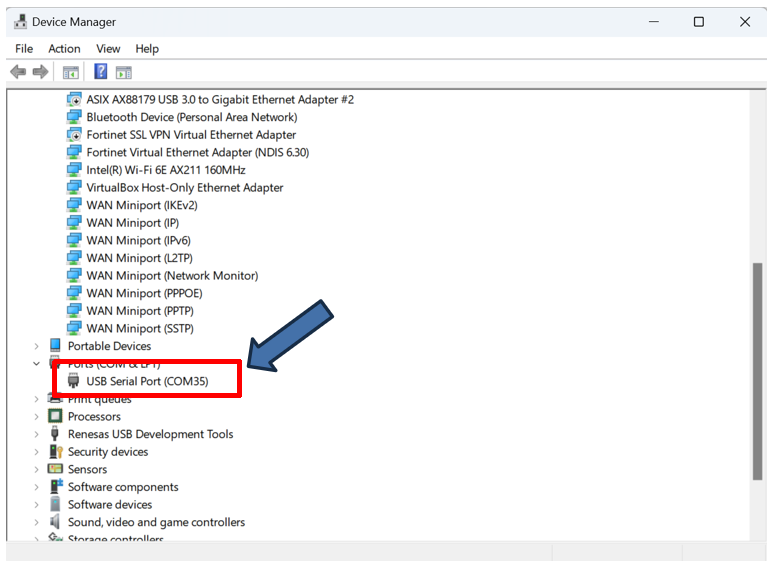Image resolution: width=771 pixels, height=561 pixels.
Task: Click the Back arrow toolbar icon
Action: point(17,72)
